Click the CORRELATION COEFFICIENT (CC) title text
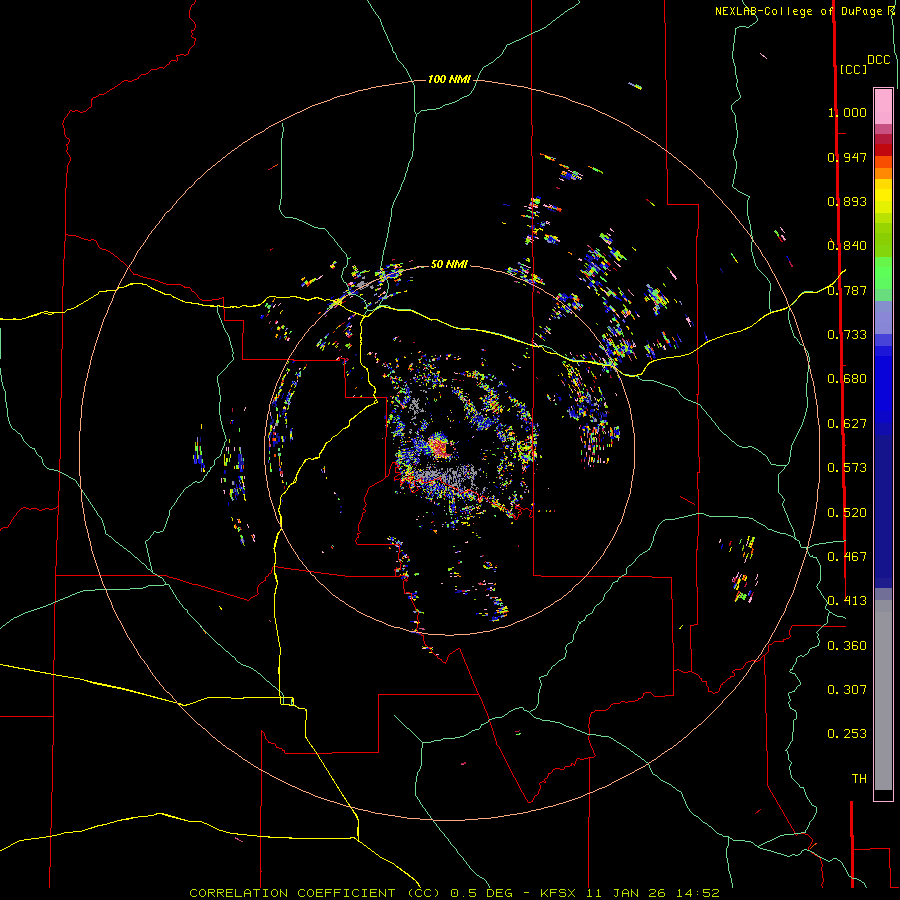 [315, 893]
